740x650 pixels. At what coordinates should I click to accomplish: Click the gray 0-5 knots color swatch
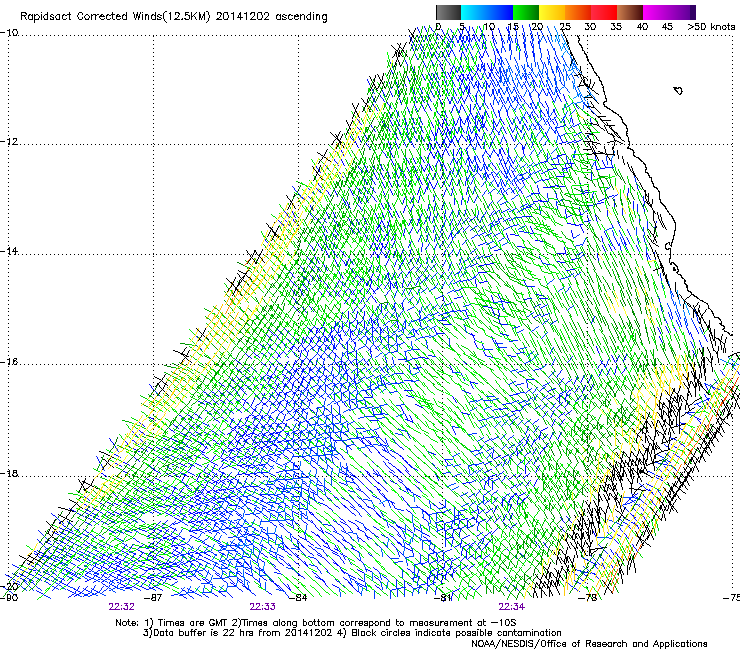coord(448,12)
